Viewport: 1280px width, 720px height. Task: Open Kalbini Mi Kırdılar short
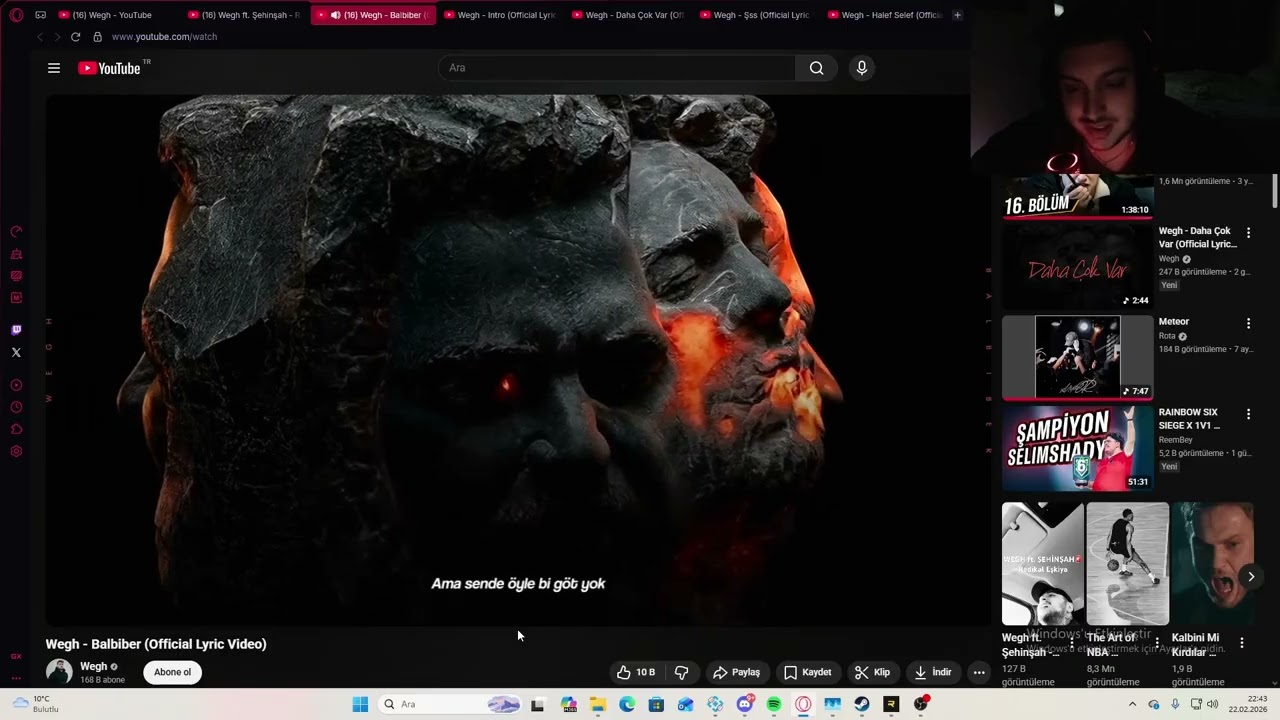point(1212,564)
